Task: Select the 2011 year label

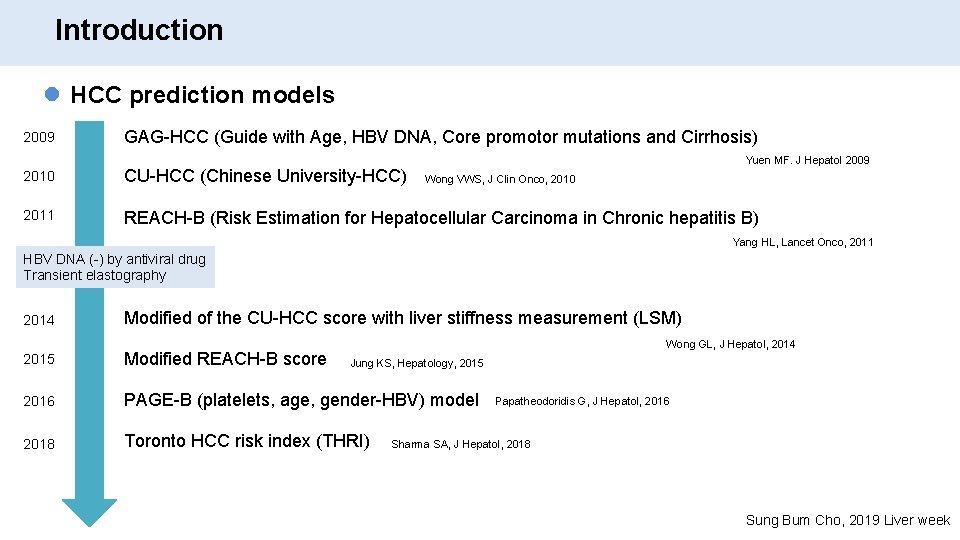Action: point(39,214)
